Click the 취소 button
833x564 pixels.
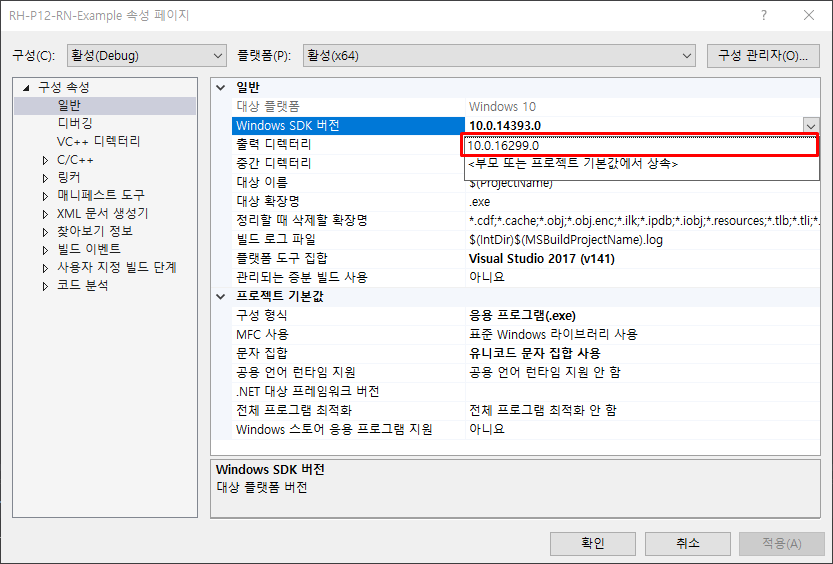point(687,543)
